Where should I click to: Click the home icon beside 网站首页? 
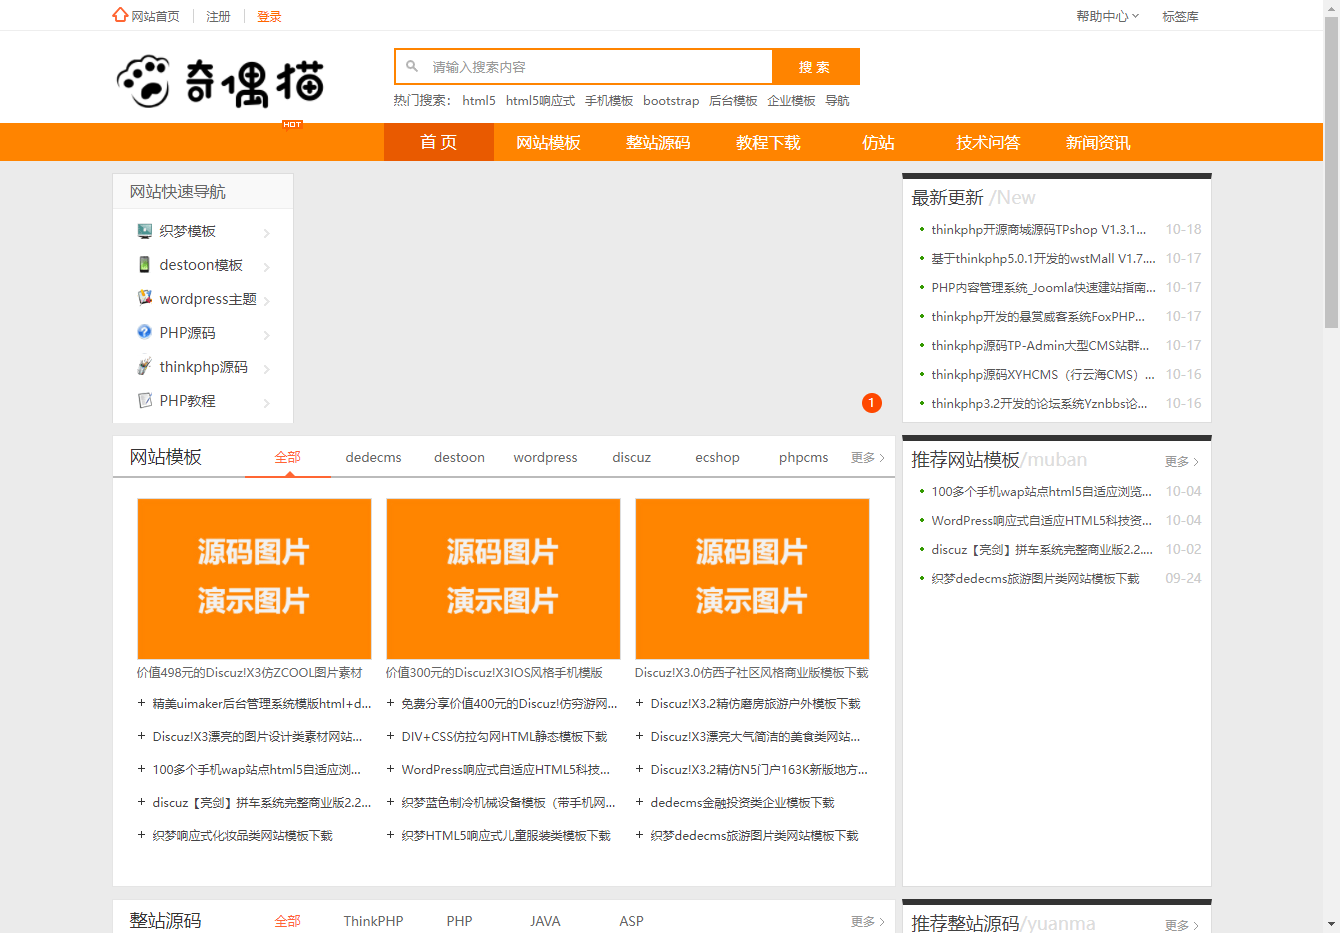tap(120, 15)
